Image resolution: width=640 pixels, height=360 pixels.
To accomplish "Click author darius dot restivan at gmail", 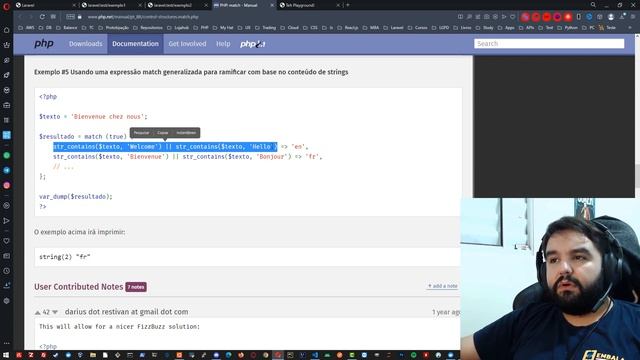I will pyautogui.click(x=127, y=312).
